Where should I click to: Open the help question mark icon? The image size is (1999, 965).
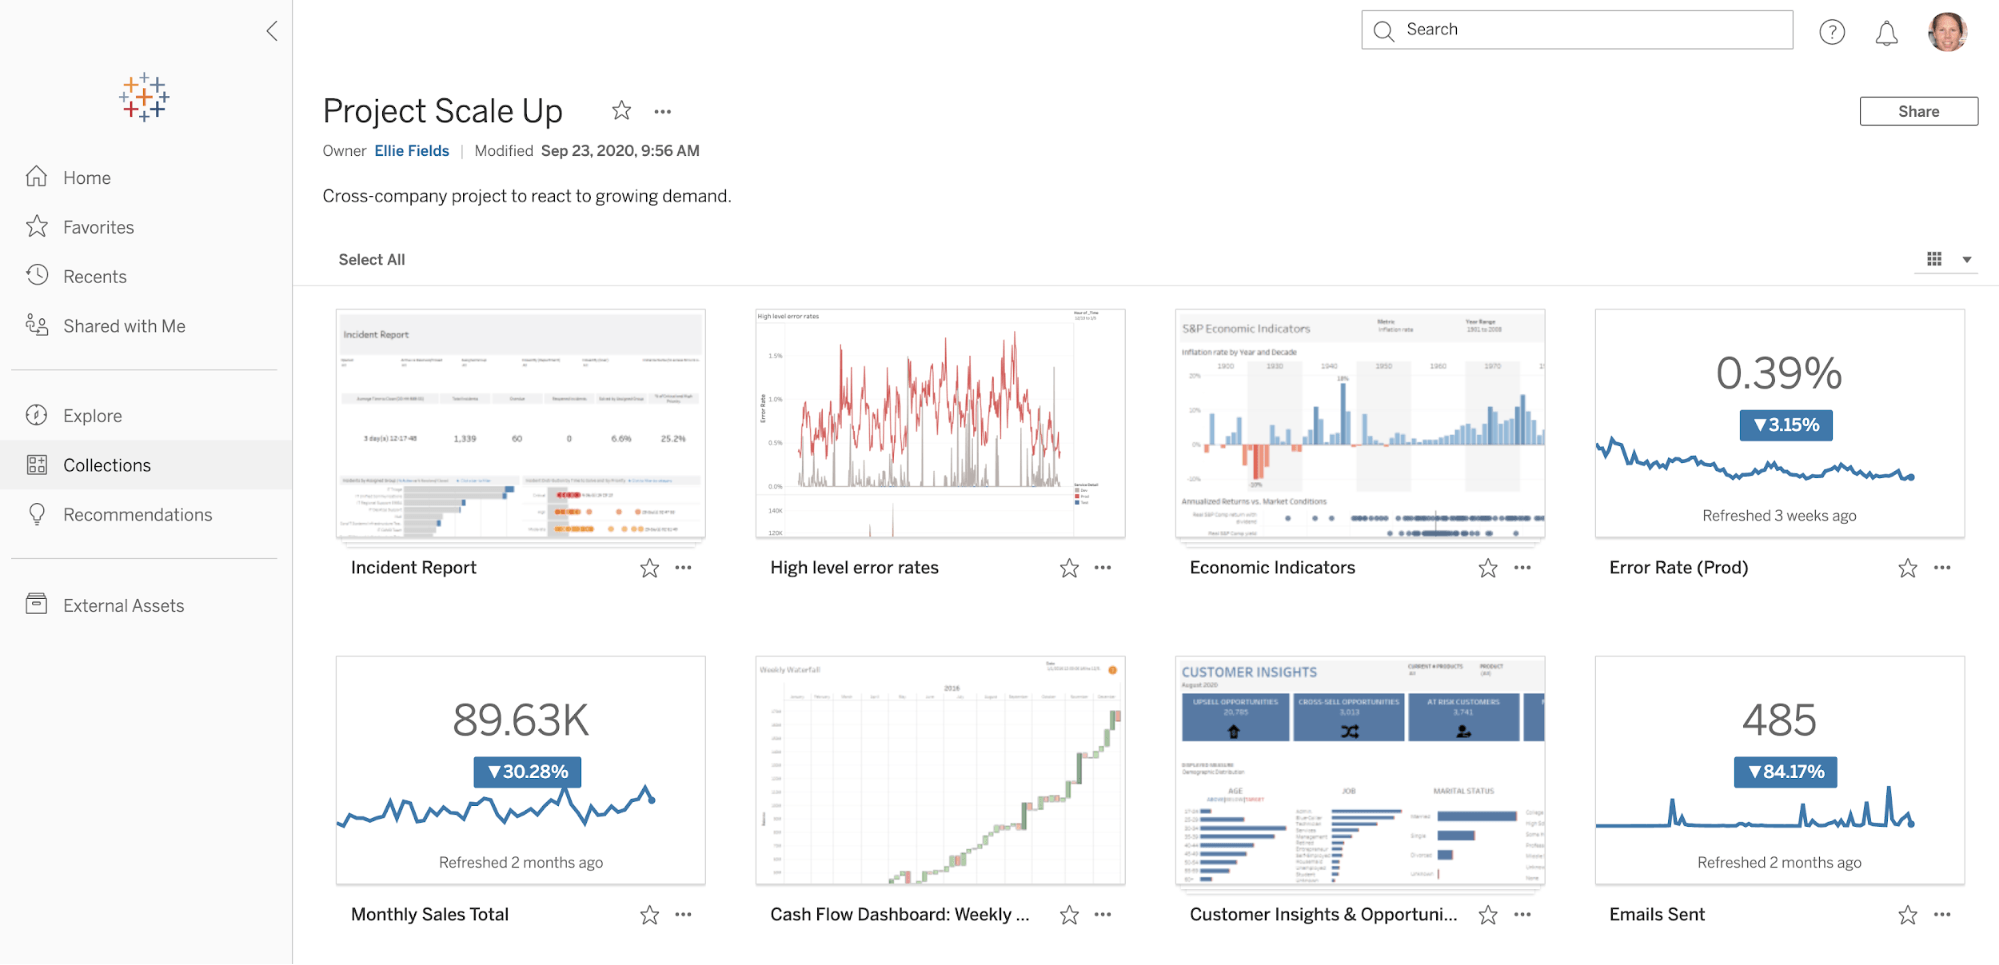1832,32
